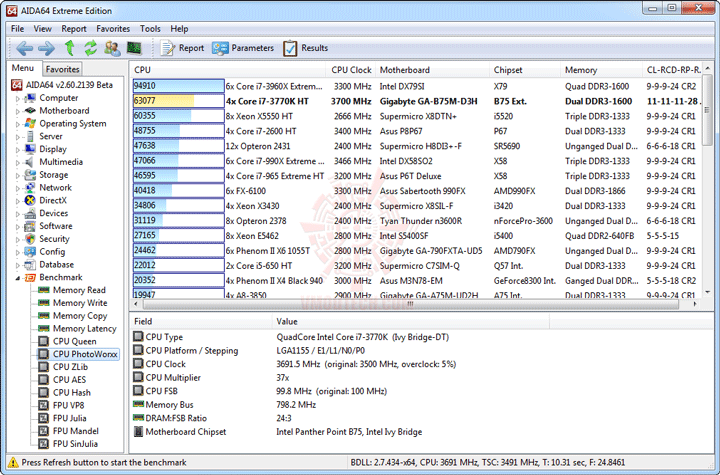Select Memory Copy benchmark
The width and height of the screenshot is (720, 475).
click(80, 316)
